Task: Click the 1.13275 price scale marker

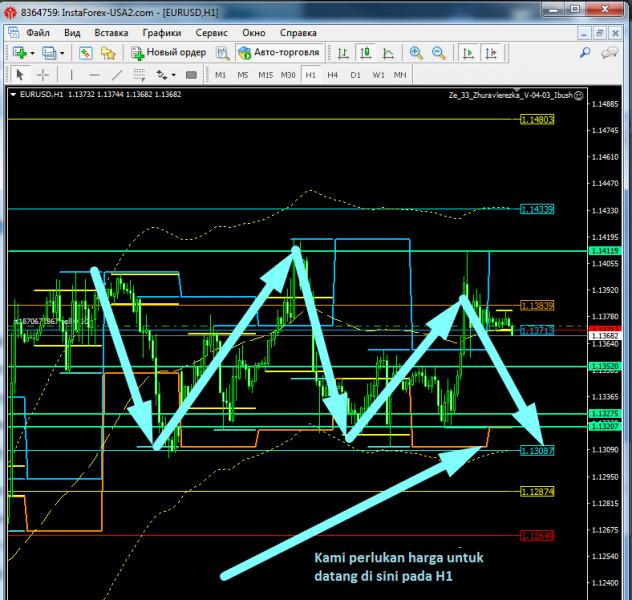Action: (606, 414)
